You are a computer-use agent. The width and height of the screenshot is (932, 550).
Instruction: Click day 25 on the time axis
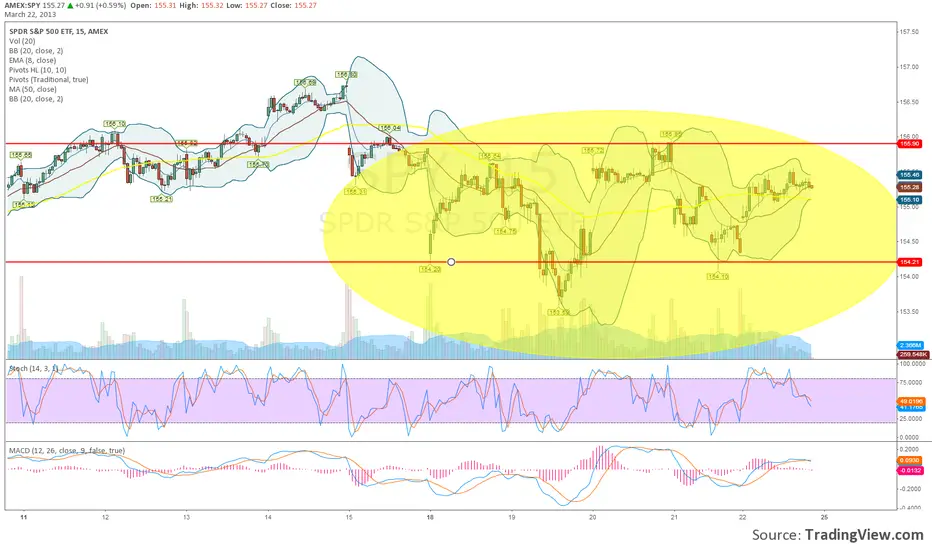click(824, 517)
